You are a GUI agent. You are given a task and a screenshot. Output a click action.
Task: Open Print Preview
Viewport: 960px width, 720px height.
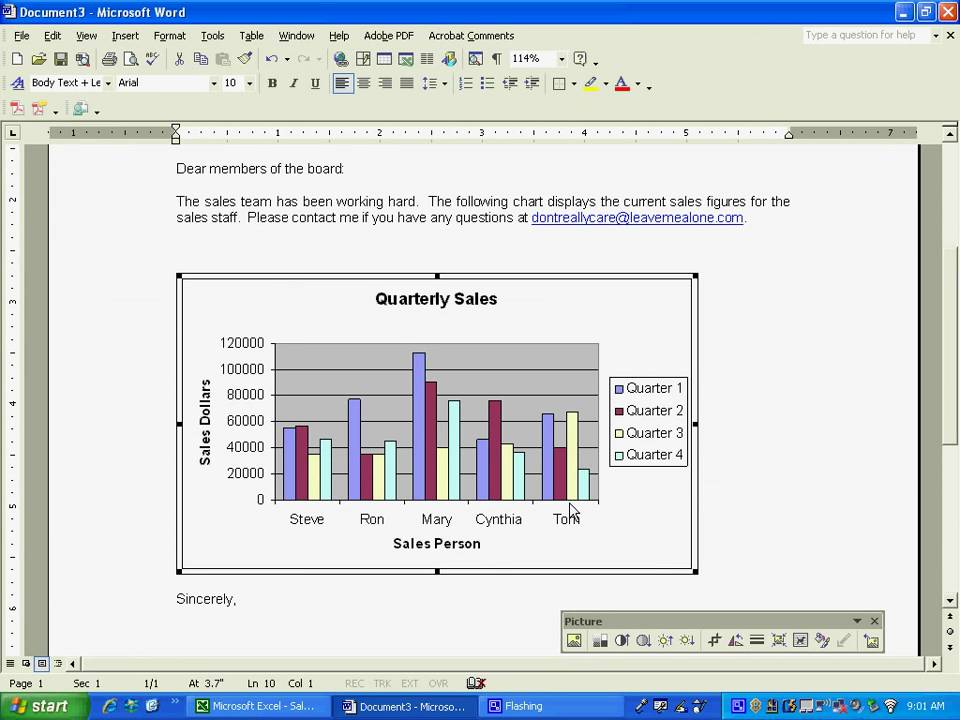coord(130,59)
